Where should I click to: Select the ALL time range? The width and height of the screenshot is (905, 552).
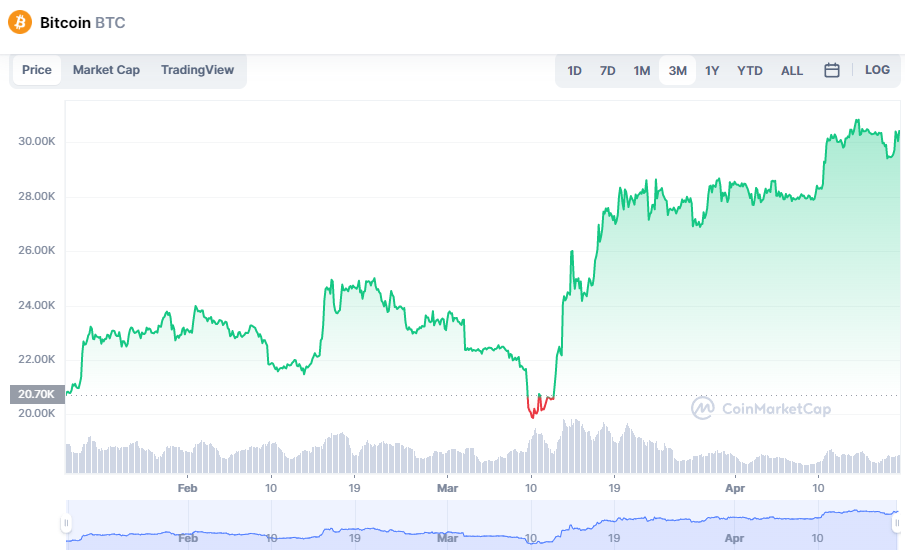pyautogui.click(x=792, y=70)
